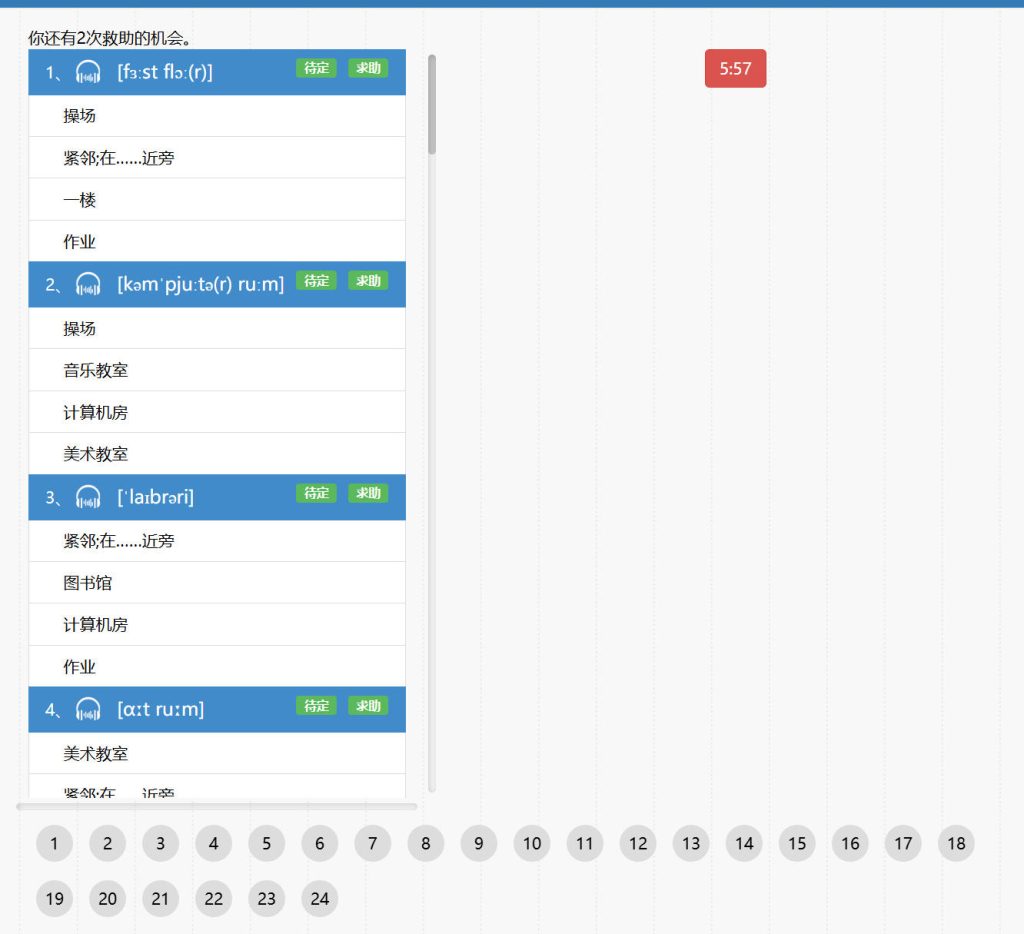Mark question 1 as 待定

tap(316, 68)
